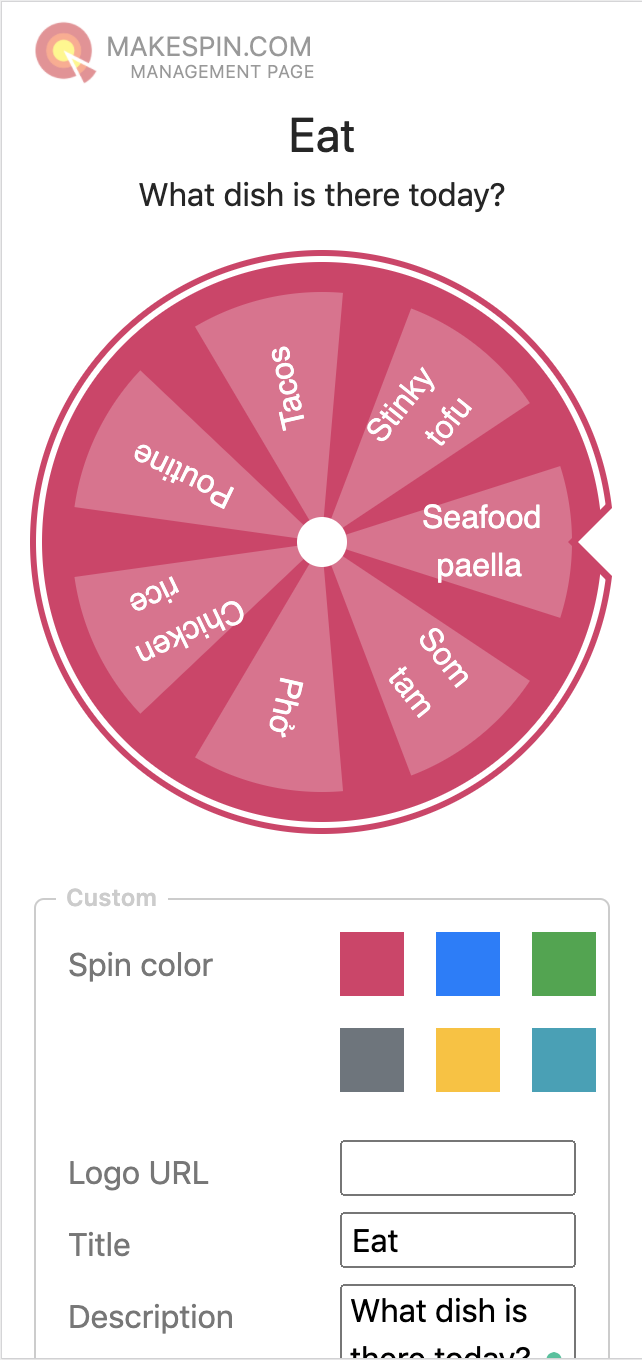Select the crimson spin color swatch
This screenshot has height=1360, width=642.
pyautogui.click(x=371, y=963)
